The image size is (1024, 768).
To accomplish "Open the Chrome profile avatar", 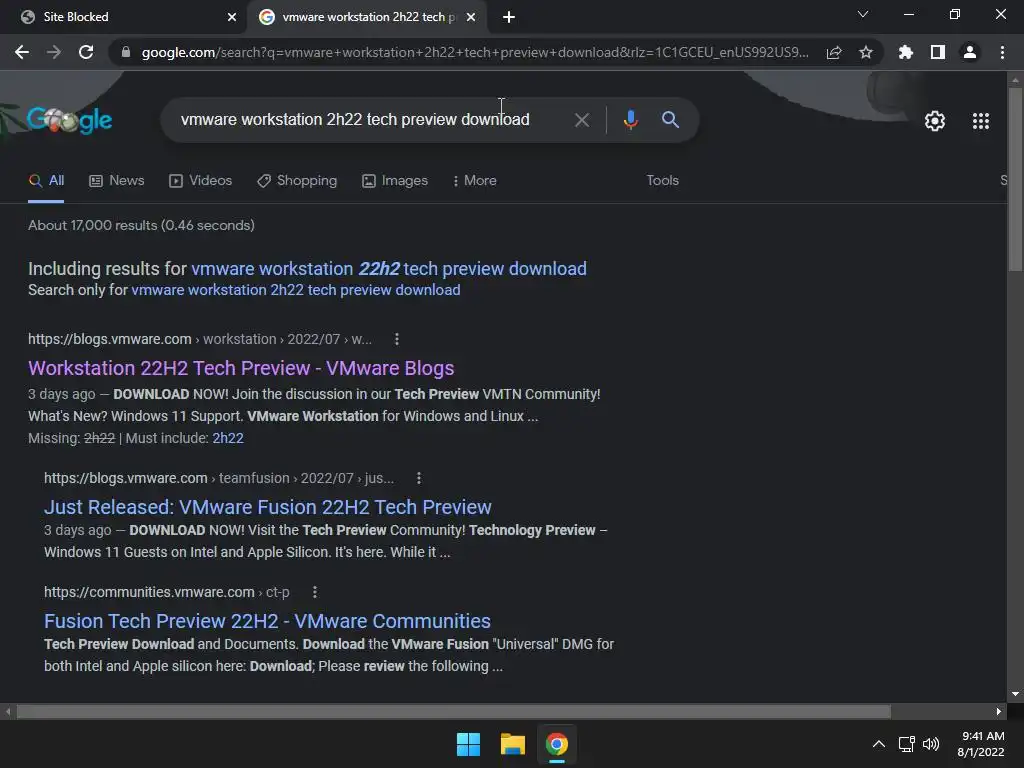I will pos(970,52).
